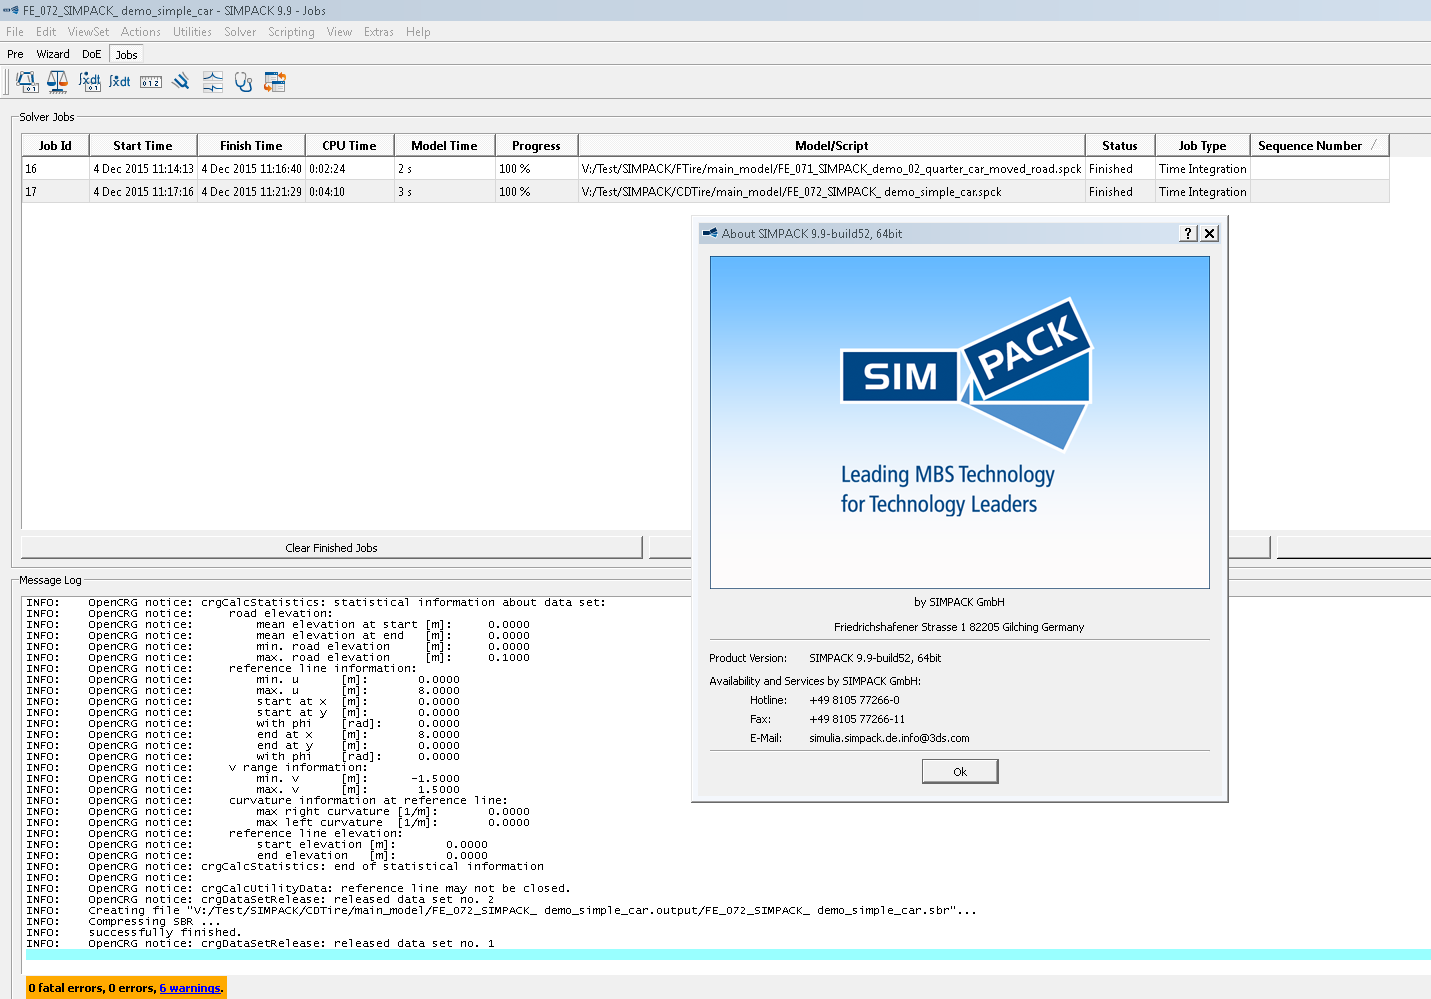Start time integration with measurements icon
1431x999 pixels.
click(x=90, y=82)
